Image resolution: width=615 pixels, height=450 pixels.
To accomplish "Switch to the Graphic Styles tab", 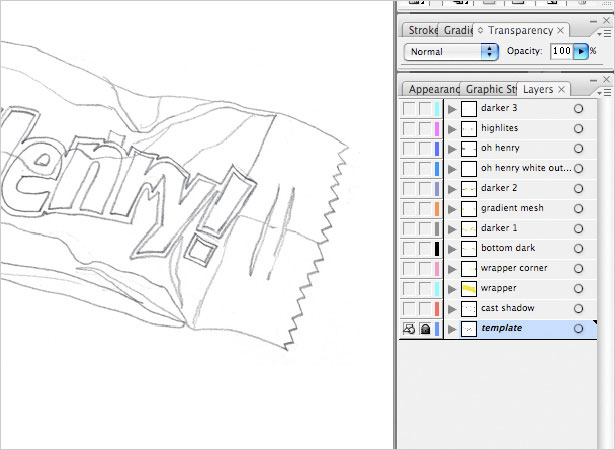I will [489, 89].
